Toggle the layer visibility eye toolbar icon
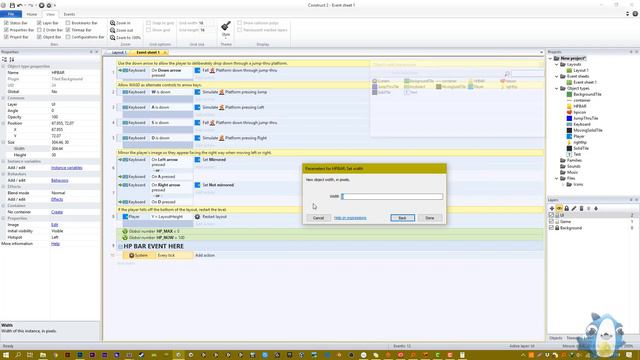The height and width of the screenshot is (360, 640). tap(559, 209)
